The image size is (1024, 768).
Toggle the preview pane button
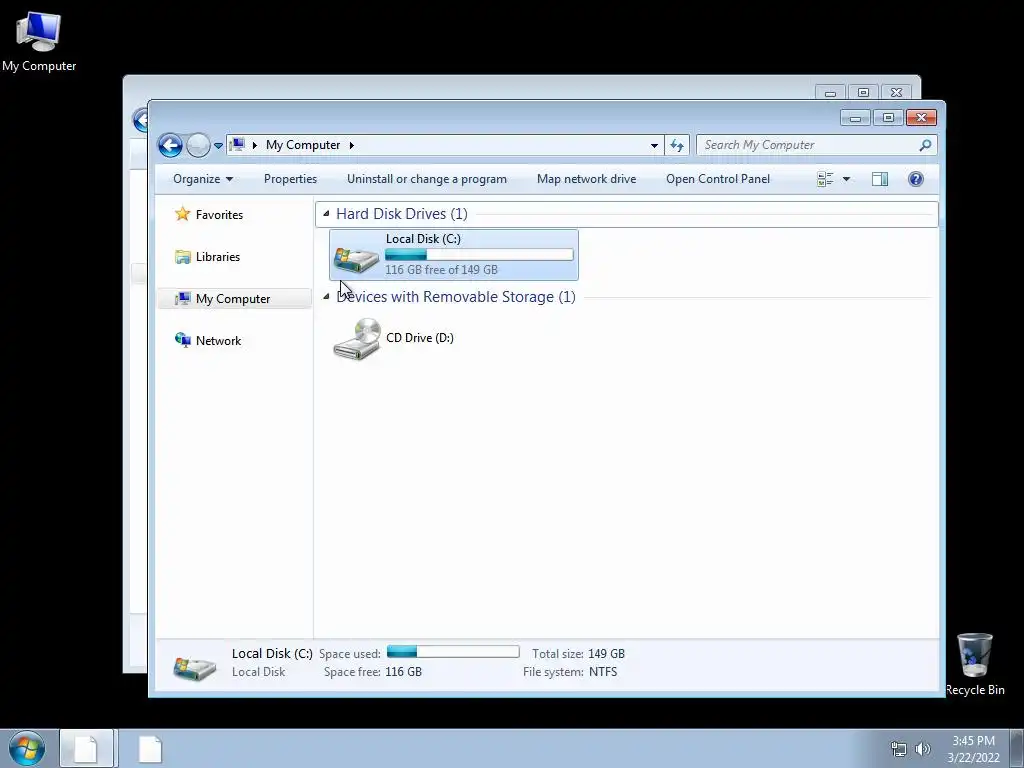[x=880, y=179]
